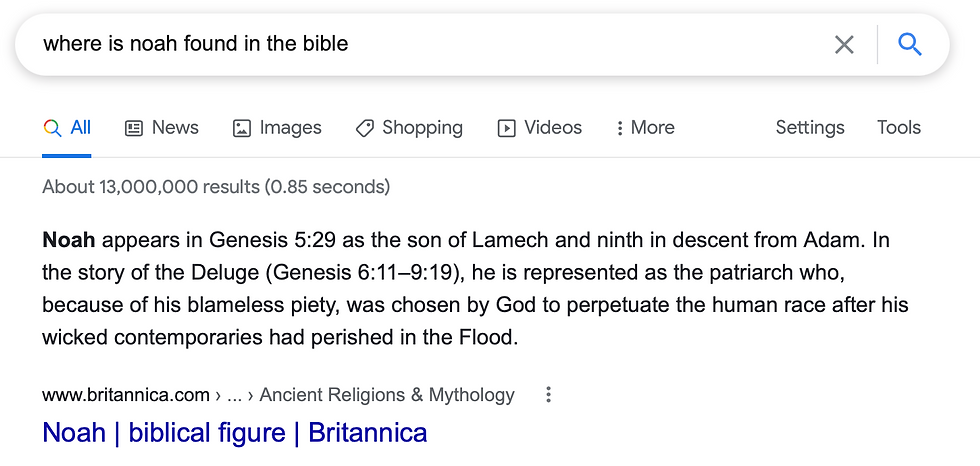Open the "Noah | biblical figure | Britannica" link
This screenshot has width=980, height=466.
(235, 433)
